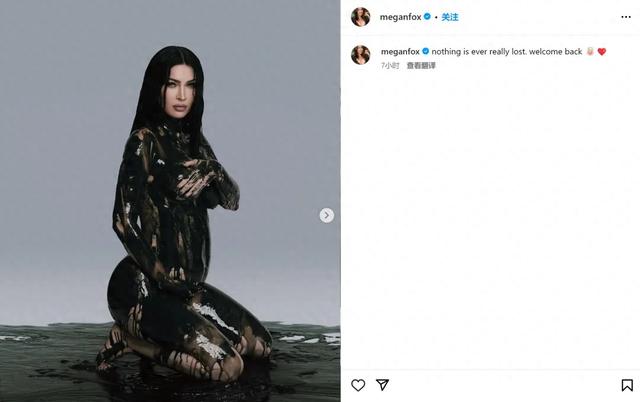Viewport: 640px width, 402px height.
Task: Follow the account via 关注
Action: pyautogui.click(x=450, y=17)
